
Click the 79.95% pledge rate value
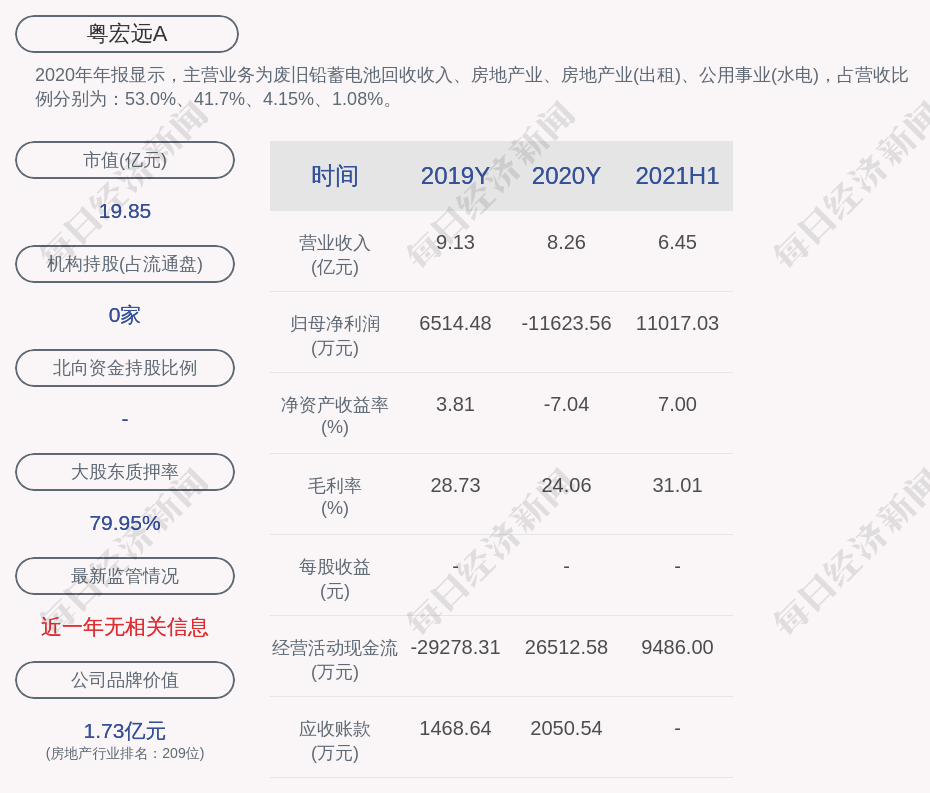[125, 523]
